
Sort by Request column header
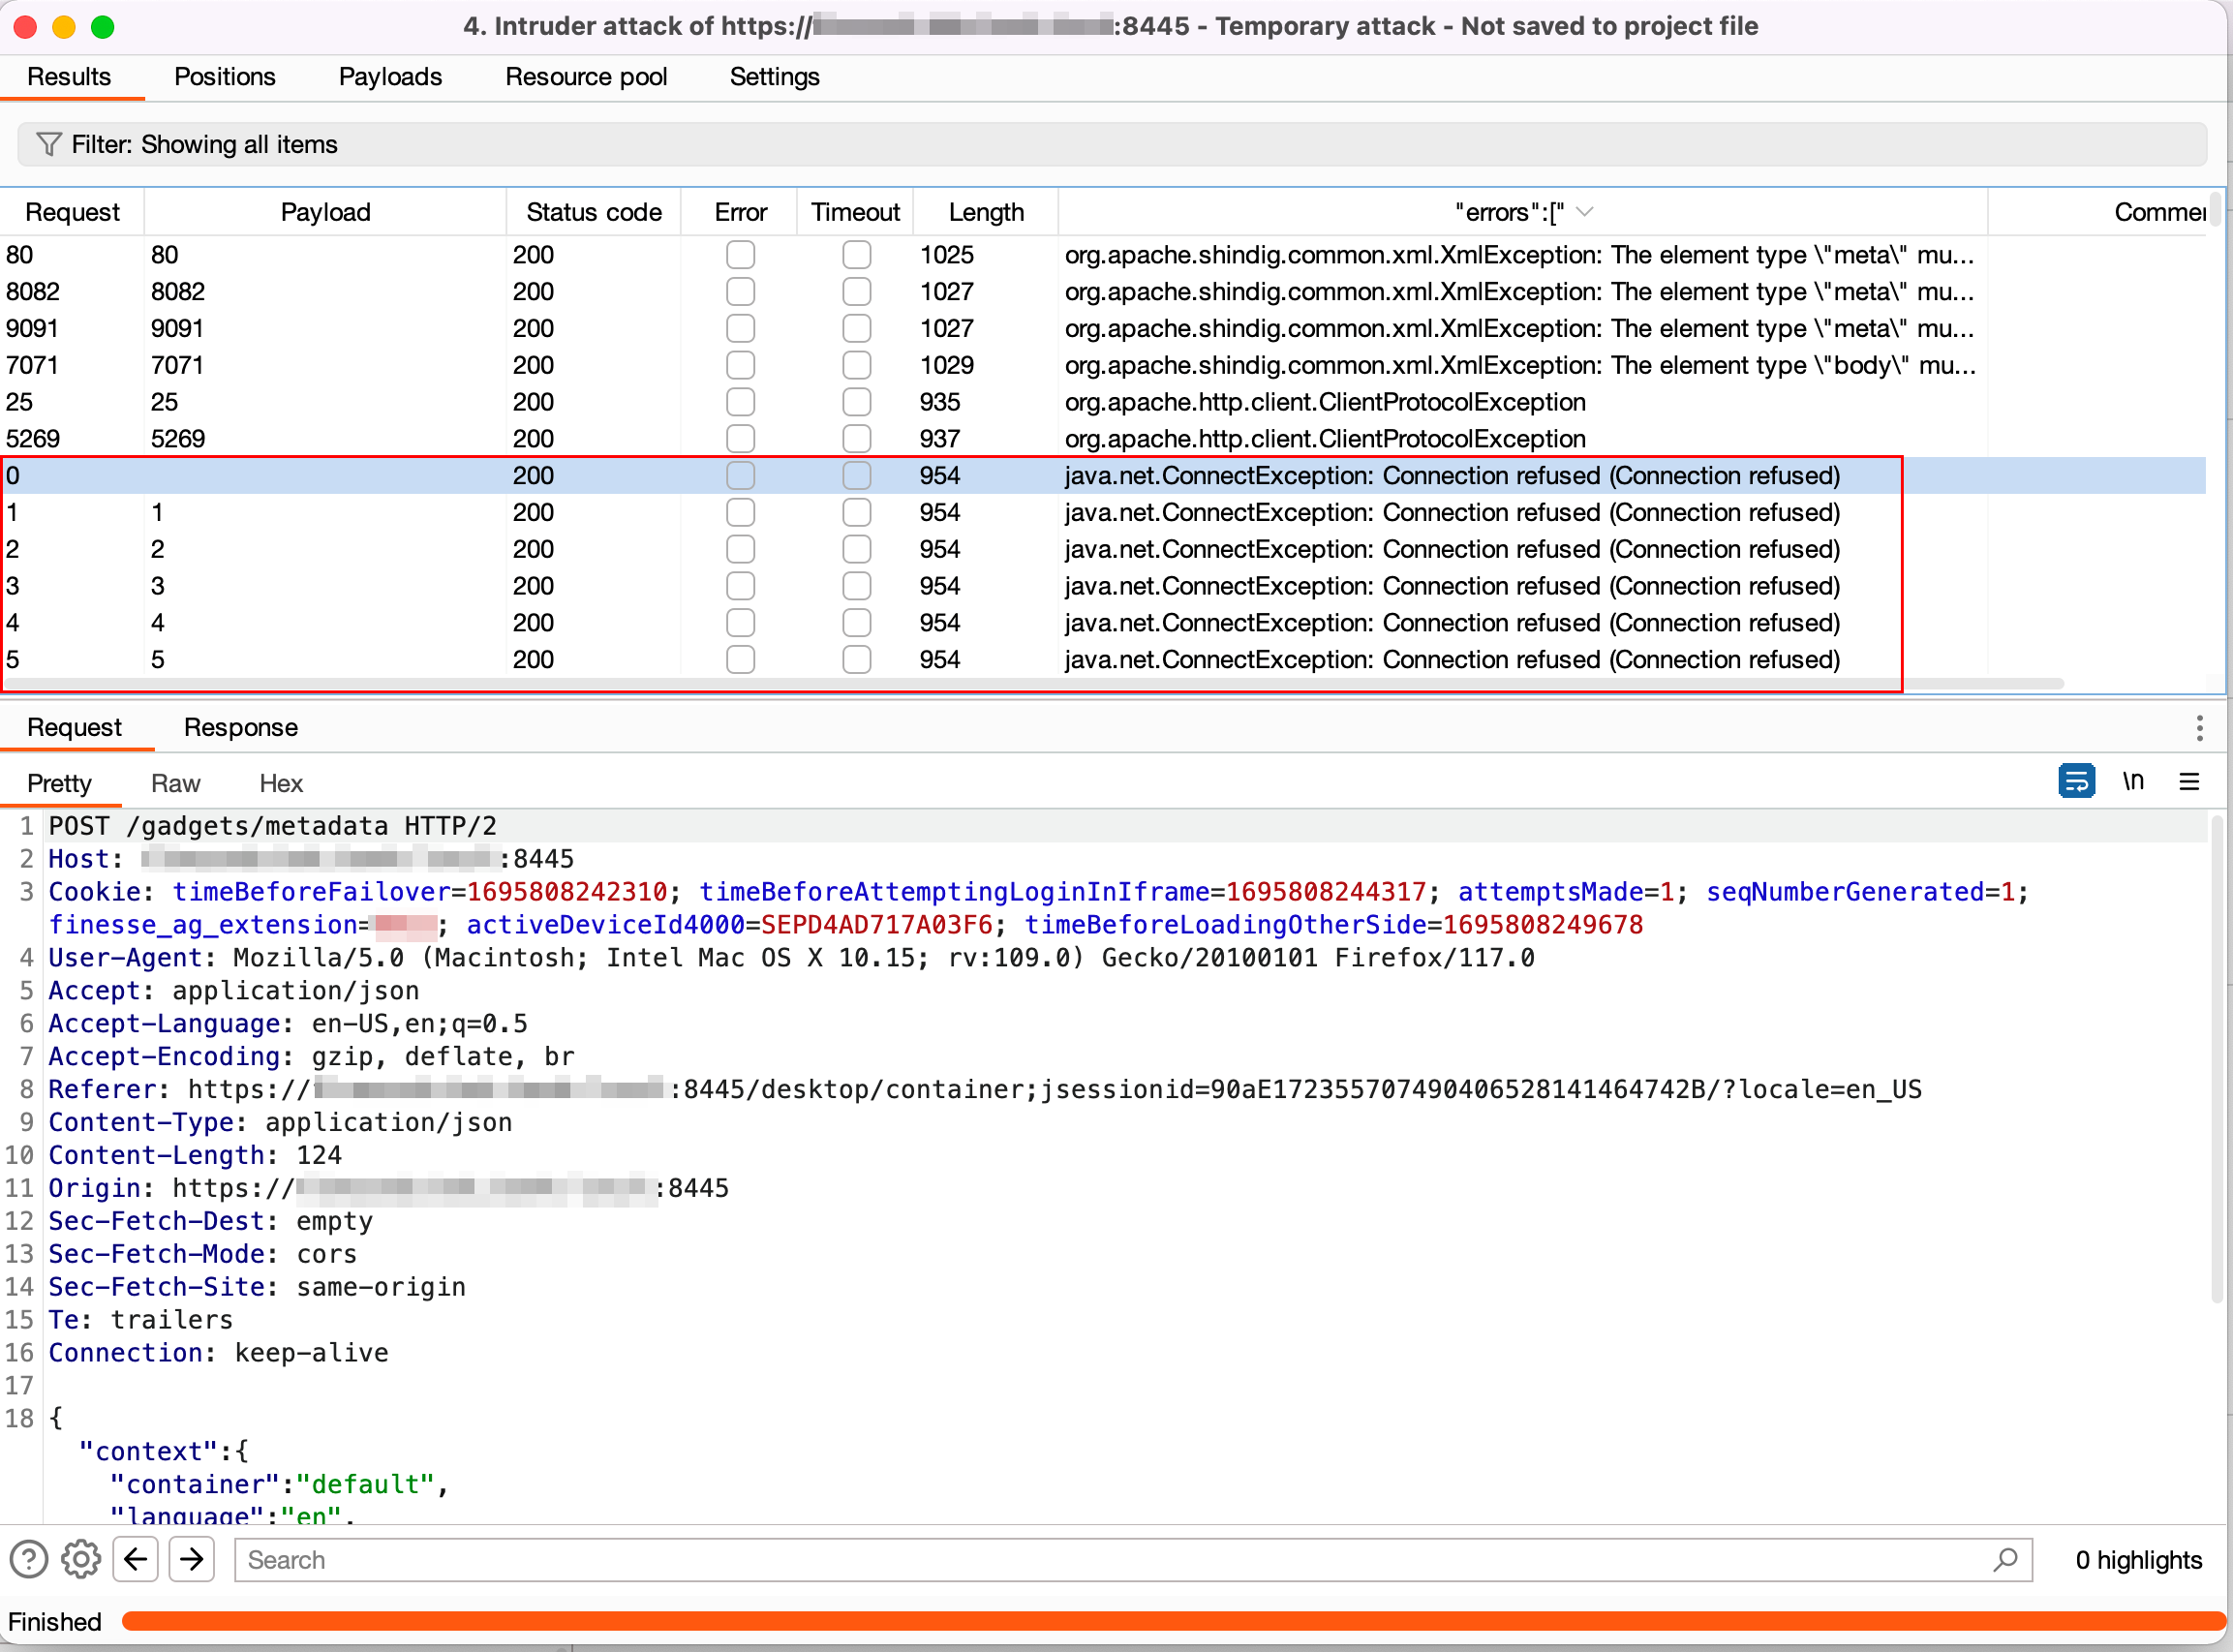(72, 212)
